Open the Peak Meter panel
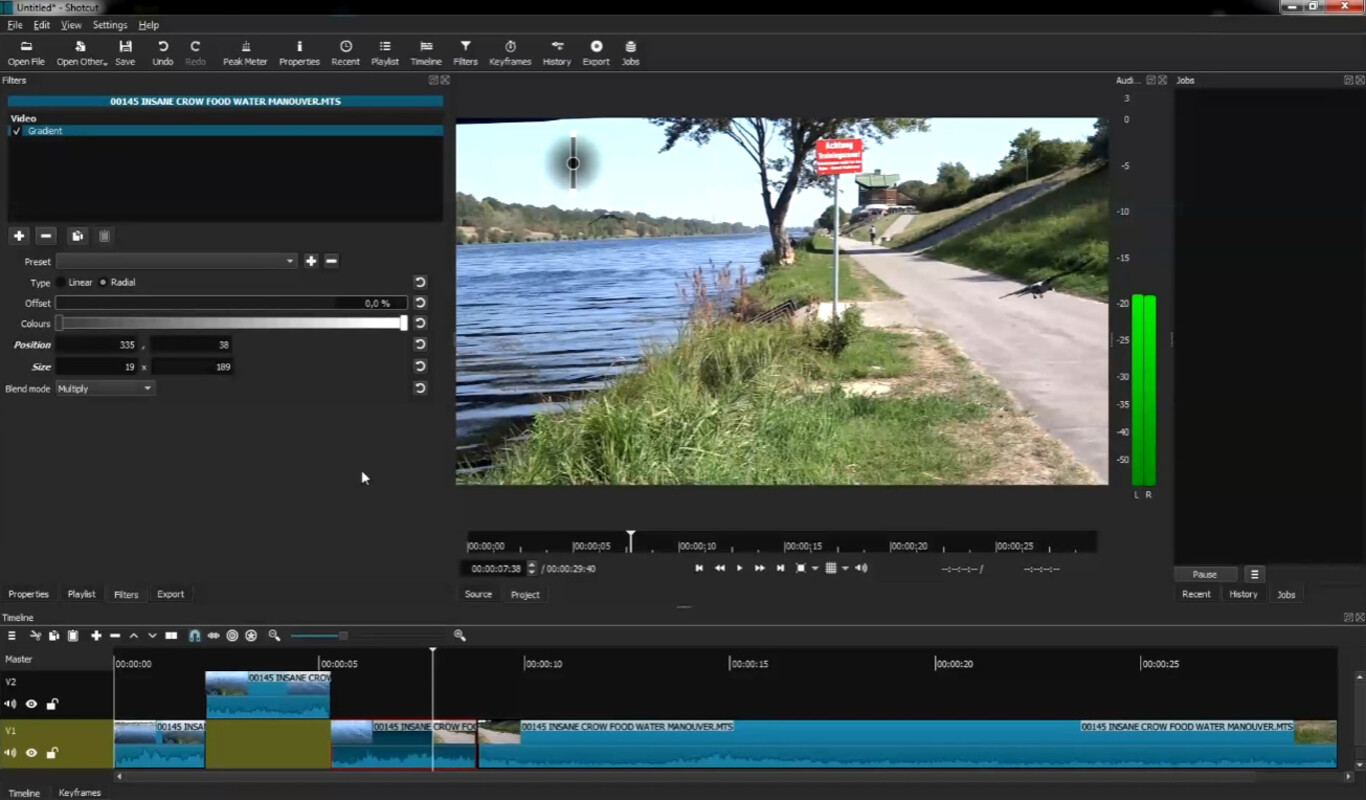The height and width of the screenshot is (800, 1366). click(245, 52)
